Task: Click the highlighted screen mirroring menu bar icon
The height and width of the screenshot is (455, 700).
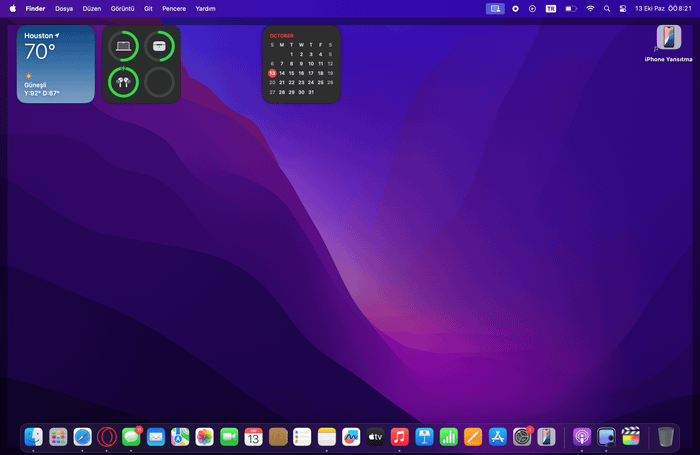Action: (495, 8)
